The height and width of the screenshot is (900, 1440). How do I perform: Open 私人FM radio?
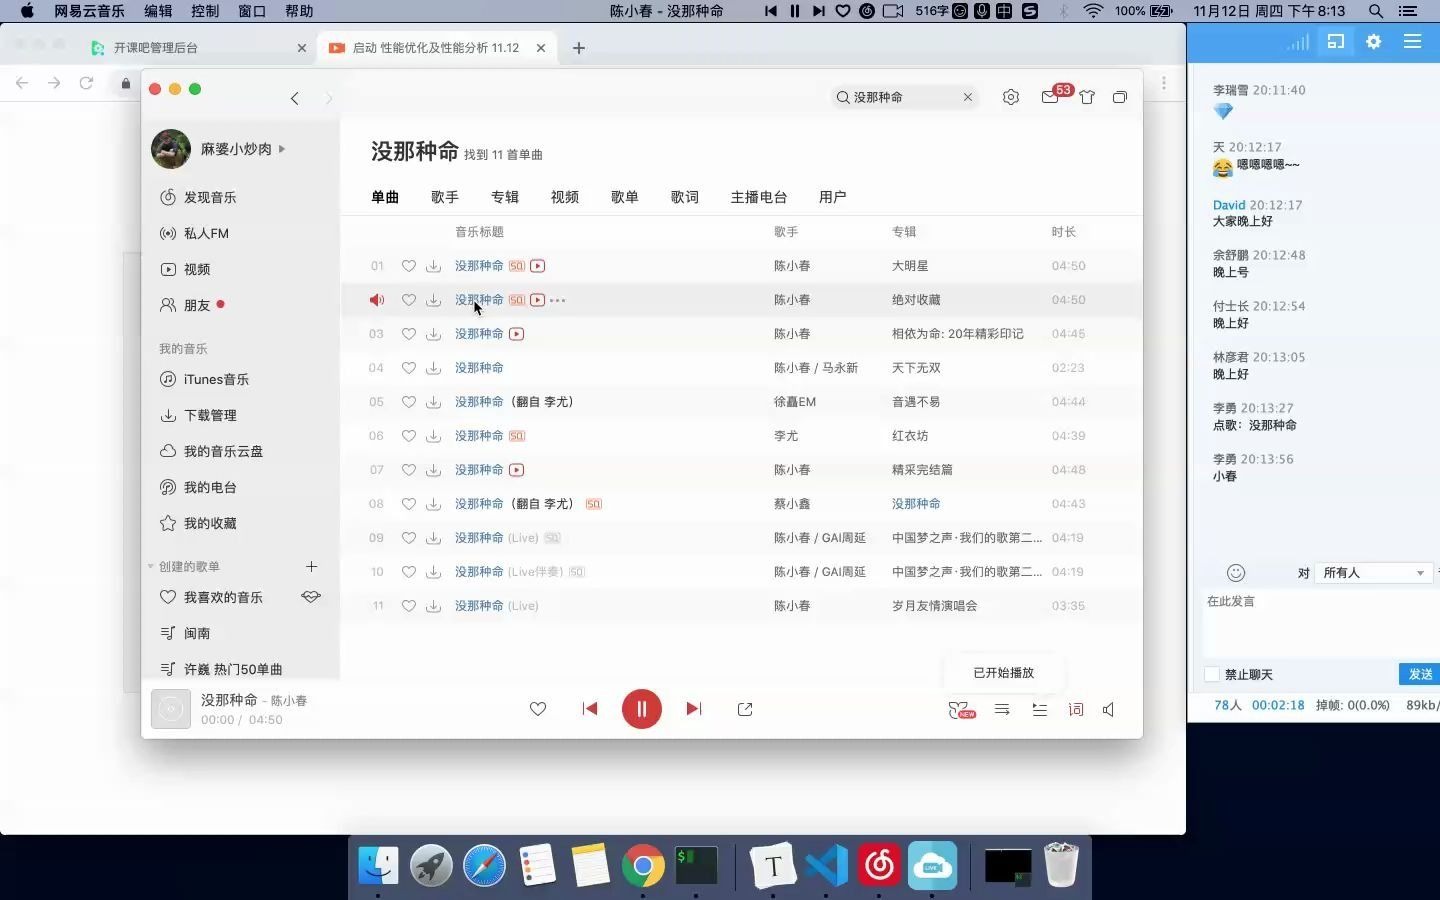point(194,234)
